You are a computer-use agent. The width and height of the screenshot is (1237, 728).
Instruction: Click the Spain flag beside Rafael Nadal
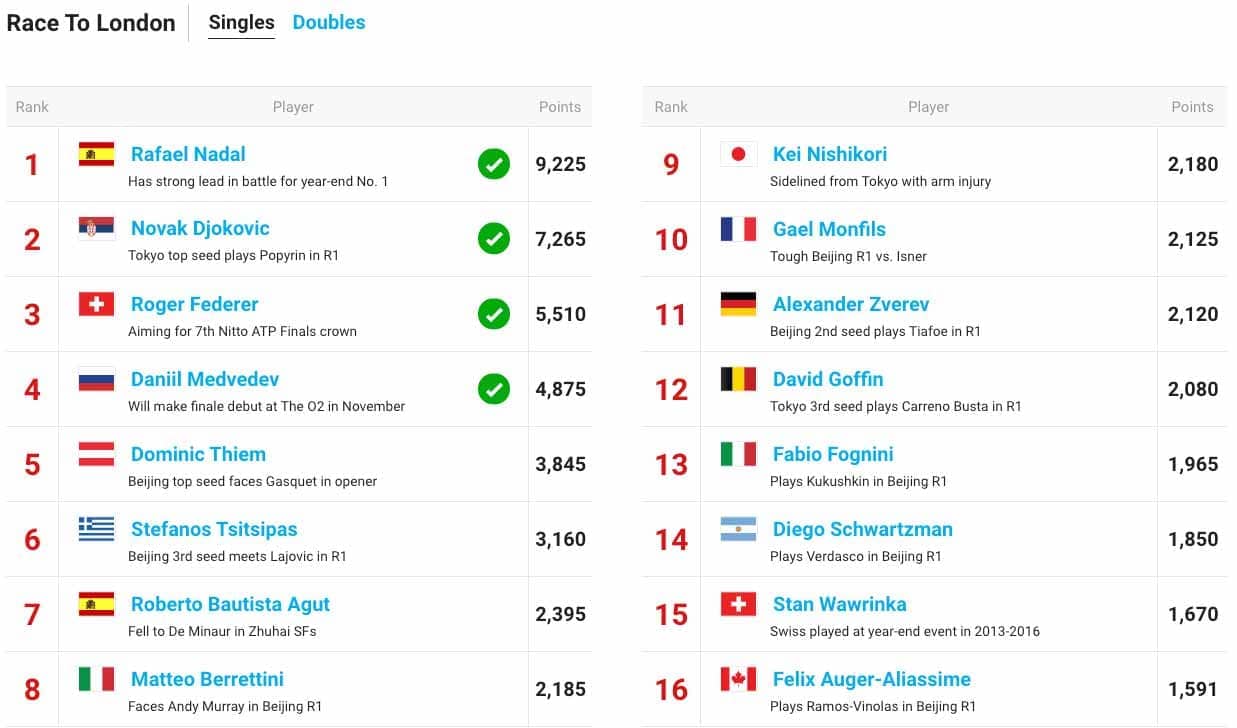click(96, 154)
